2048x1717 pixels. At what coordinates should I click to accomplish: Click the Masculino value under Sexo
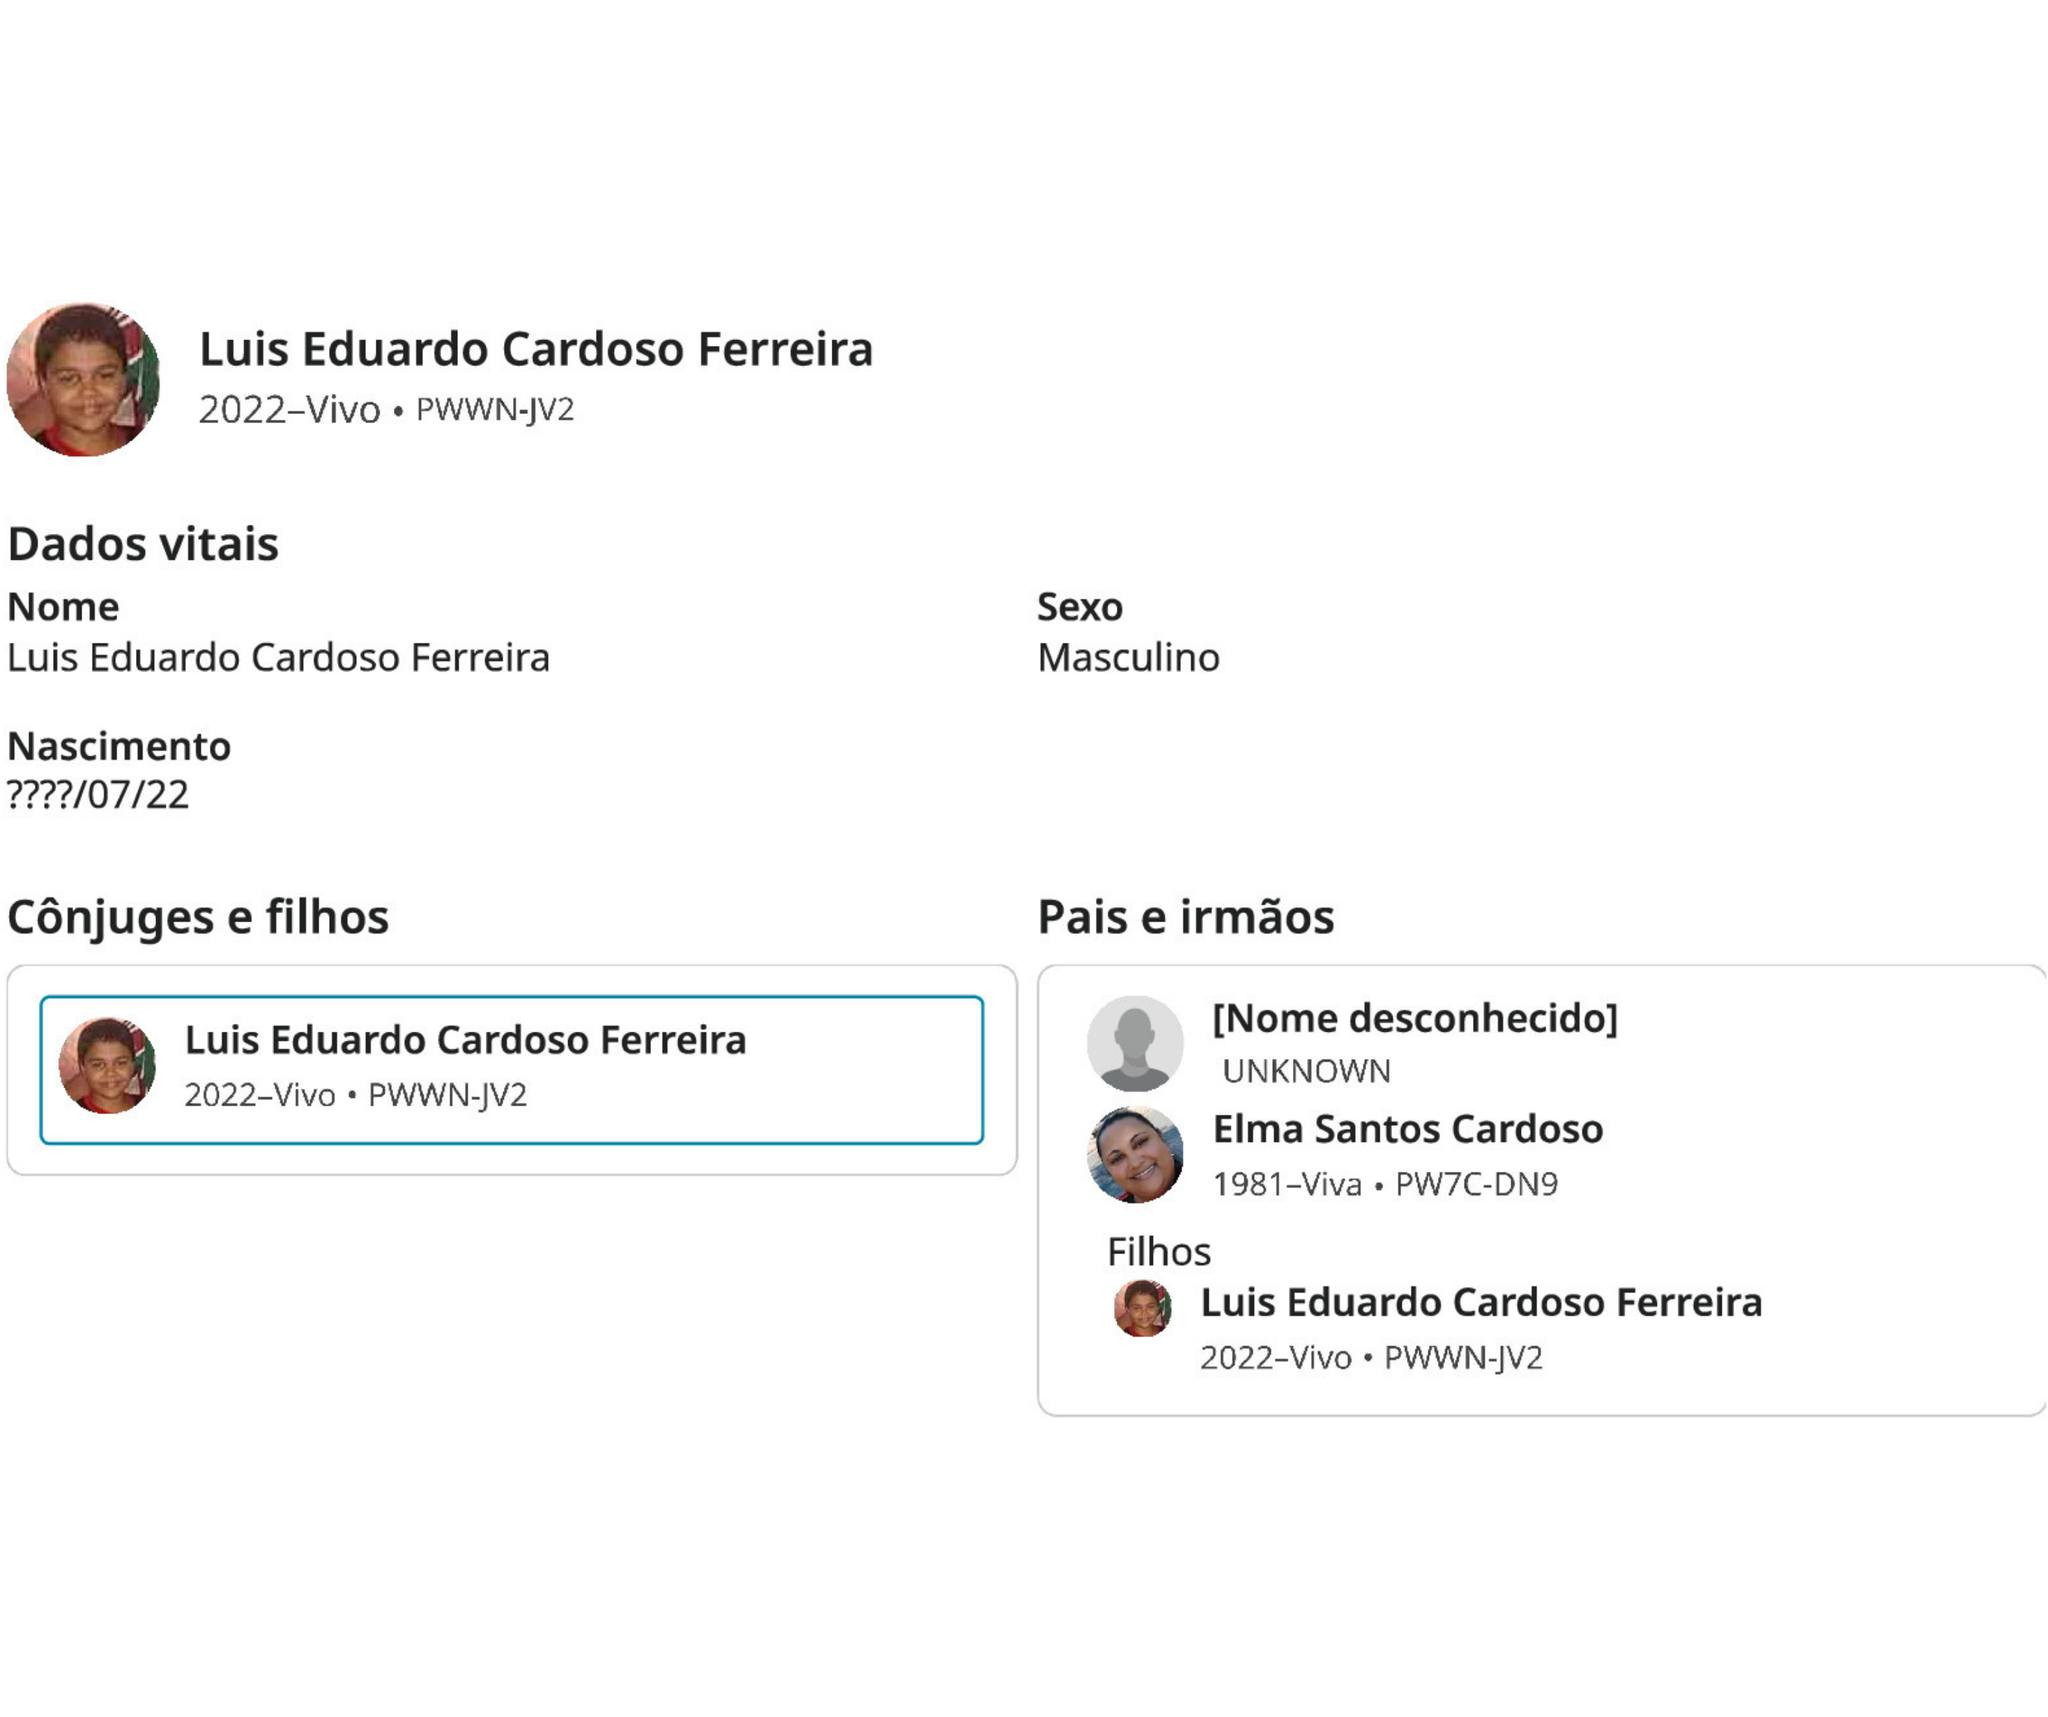click(x=1128, y=658)
